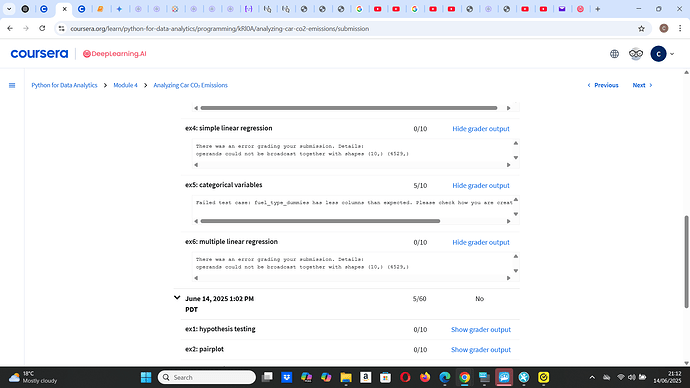Hide grader output for ex5 categorical variables
The width and height of the screenshot is (690, 388).
point(481,185)
